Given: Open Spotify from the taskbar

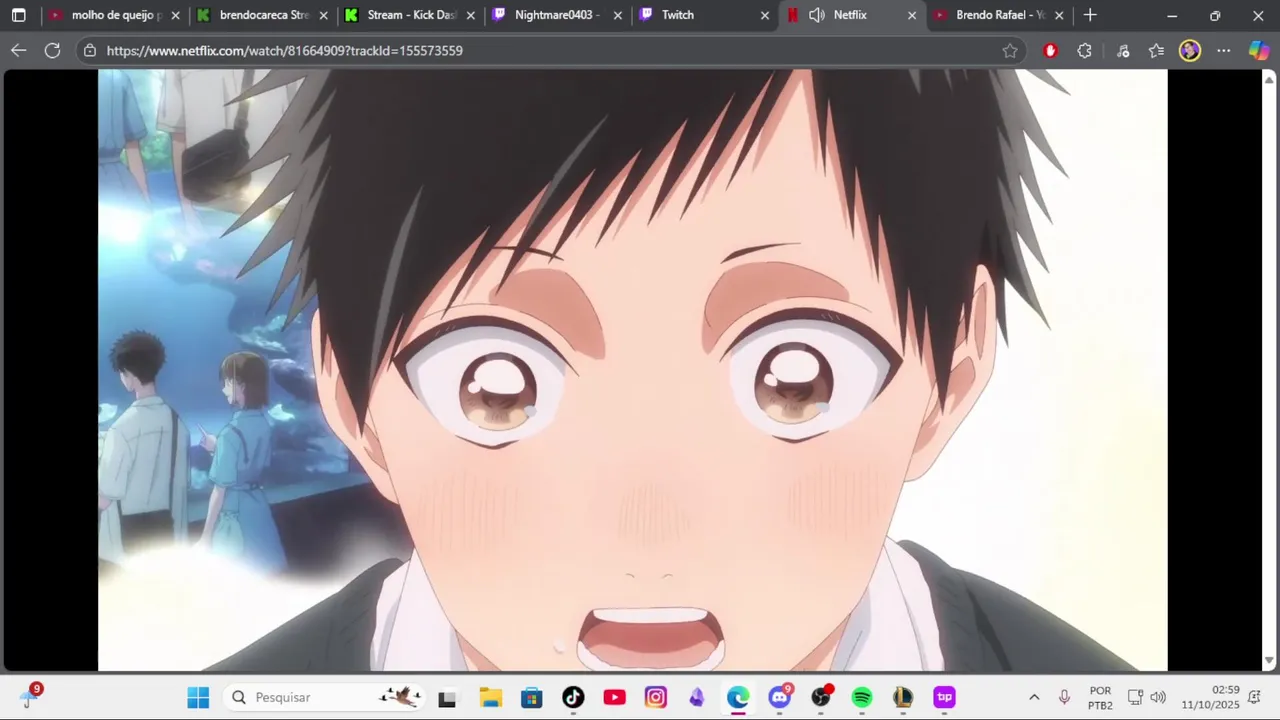Looking at the screenshot, I should point(862,698).
